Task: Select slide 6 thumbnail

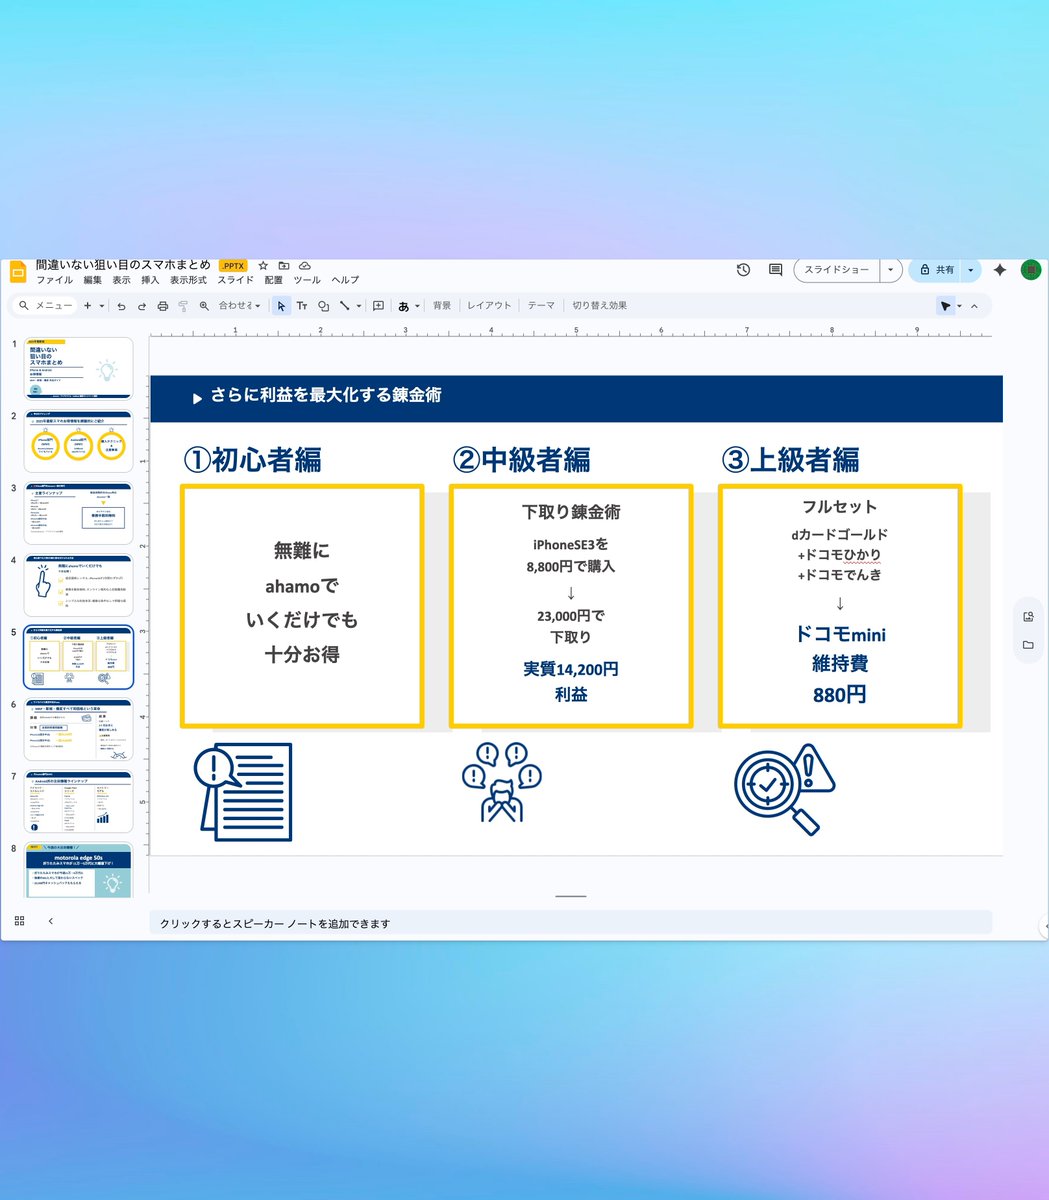Action: pos(79,729)
